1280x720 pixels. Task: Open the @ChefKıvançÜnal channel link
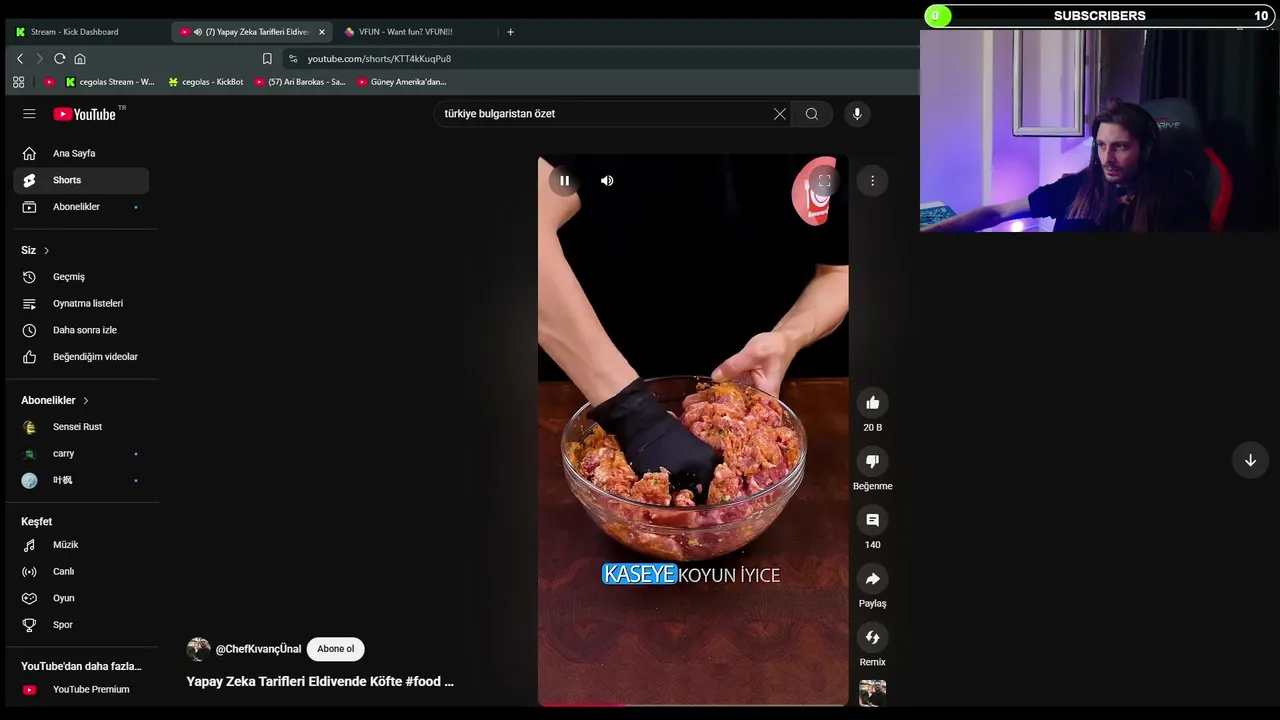click(258, 649)
